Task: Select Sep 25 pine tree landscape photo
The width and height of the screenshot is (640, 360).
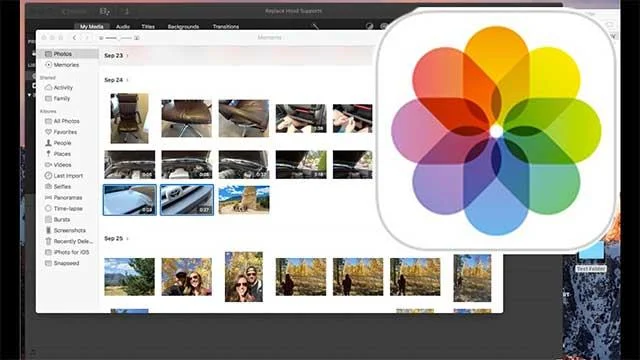Action: (x=129, y=277)
